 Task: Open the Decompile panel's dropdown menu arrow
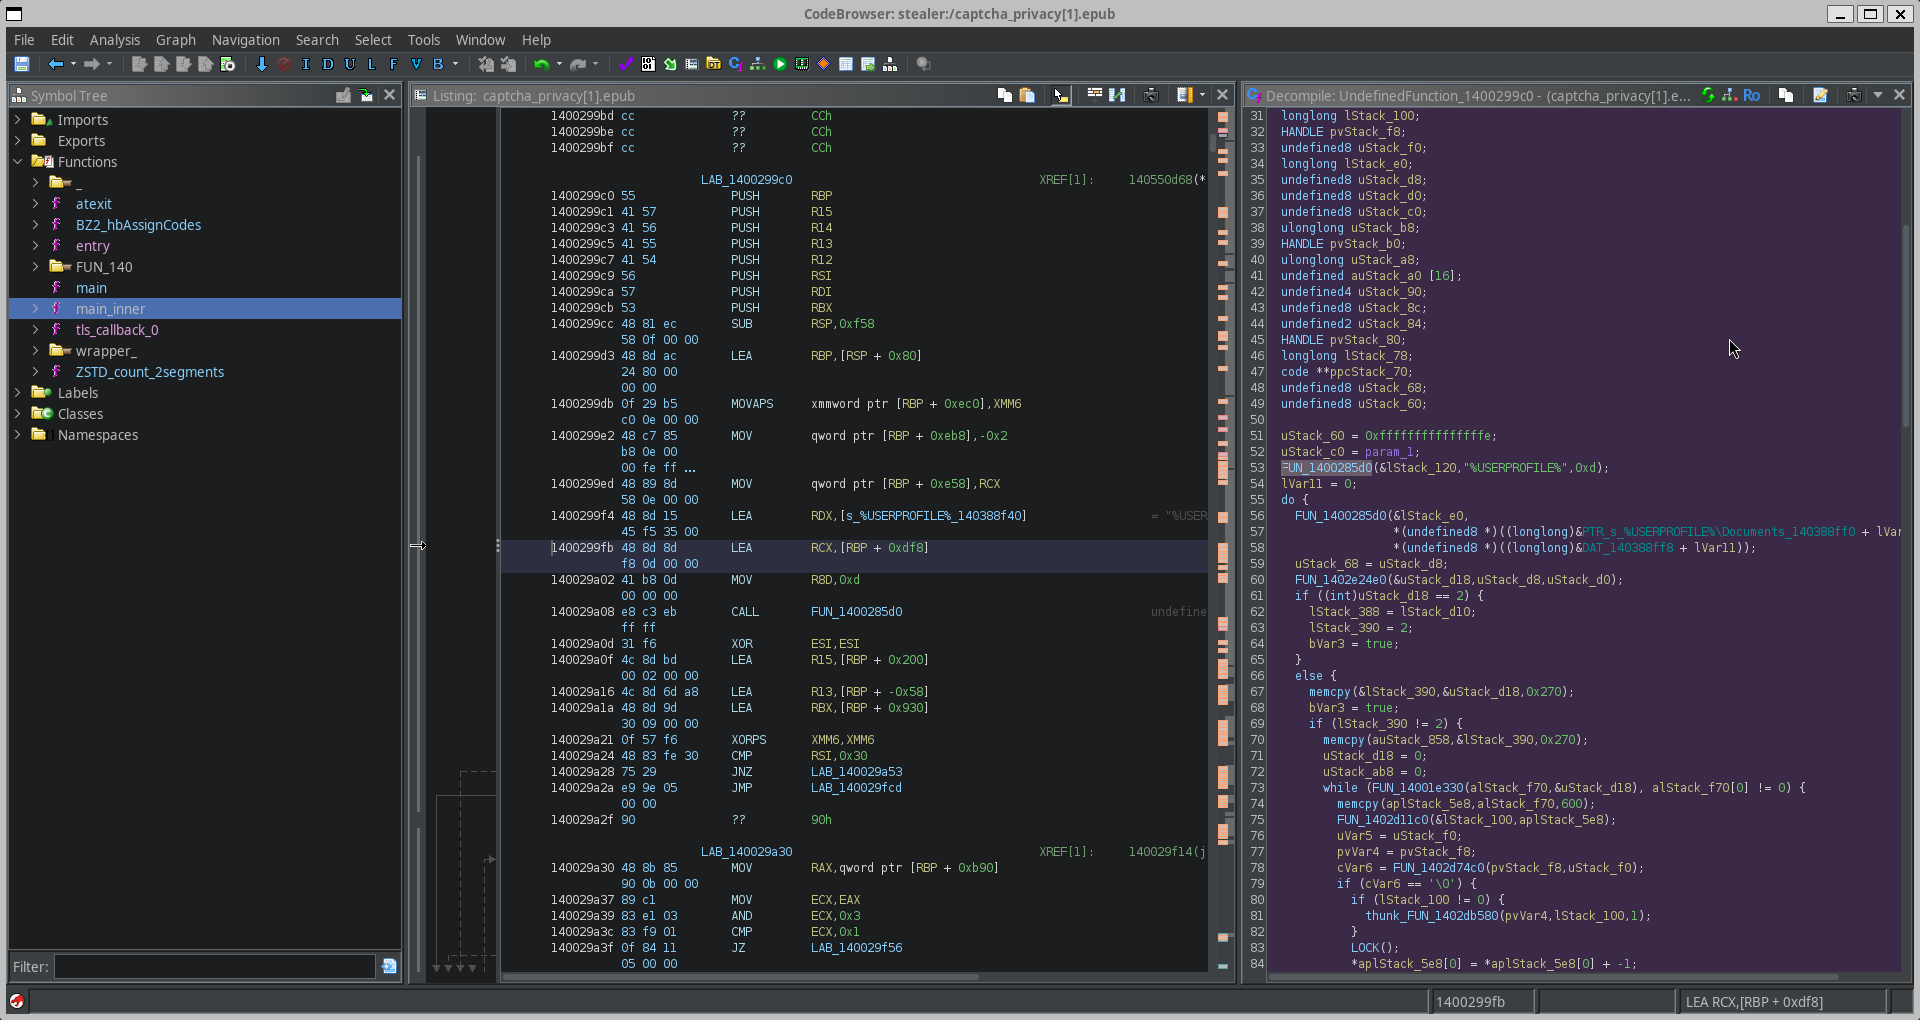(1878, 95)
